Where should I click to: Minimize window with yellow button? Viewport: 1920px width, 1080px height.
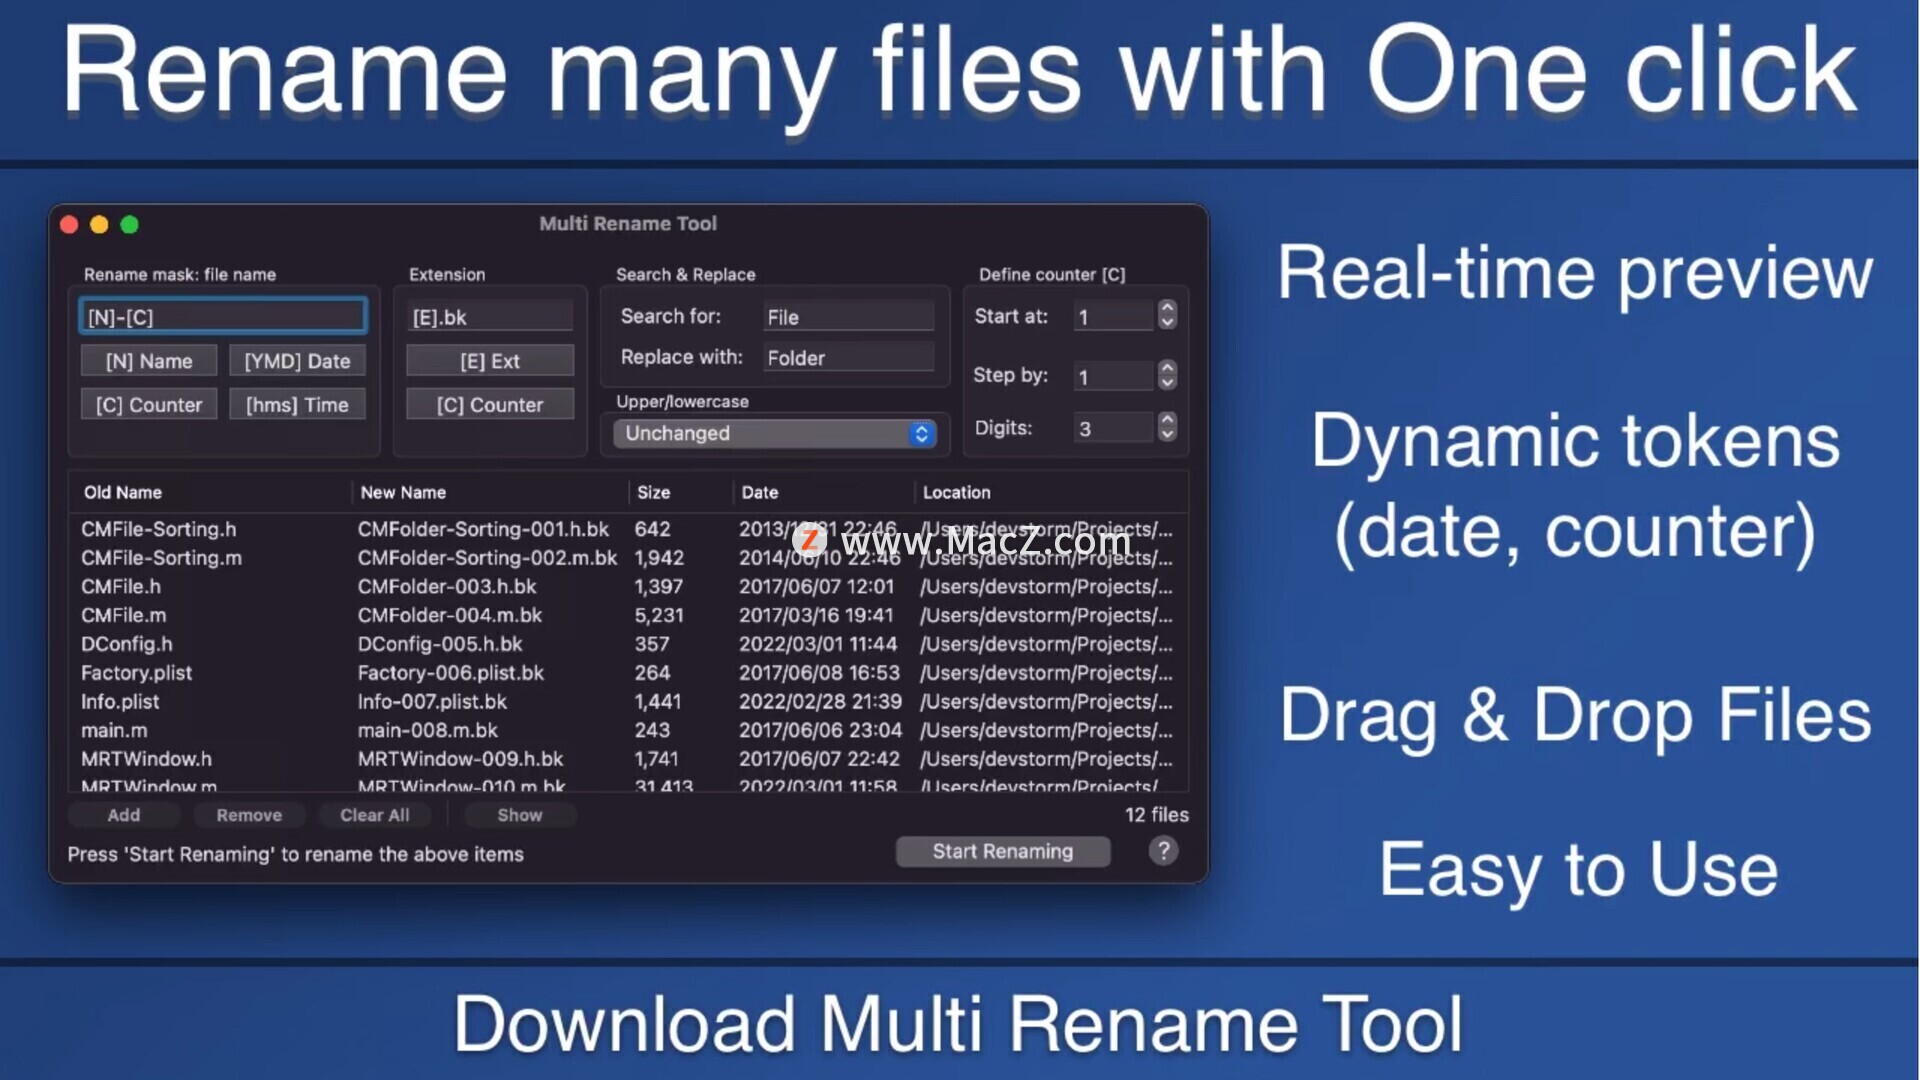pyautogui.click(x=99, y=224)
